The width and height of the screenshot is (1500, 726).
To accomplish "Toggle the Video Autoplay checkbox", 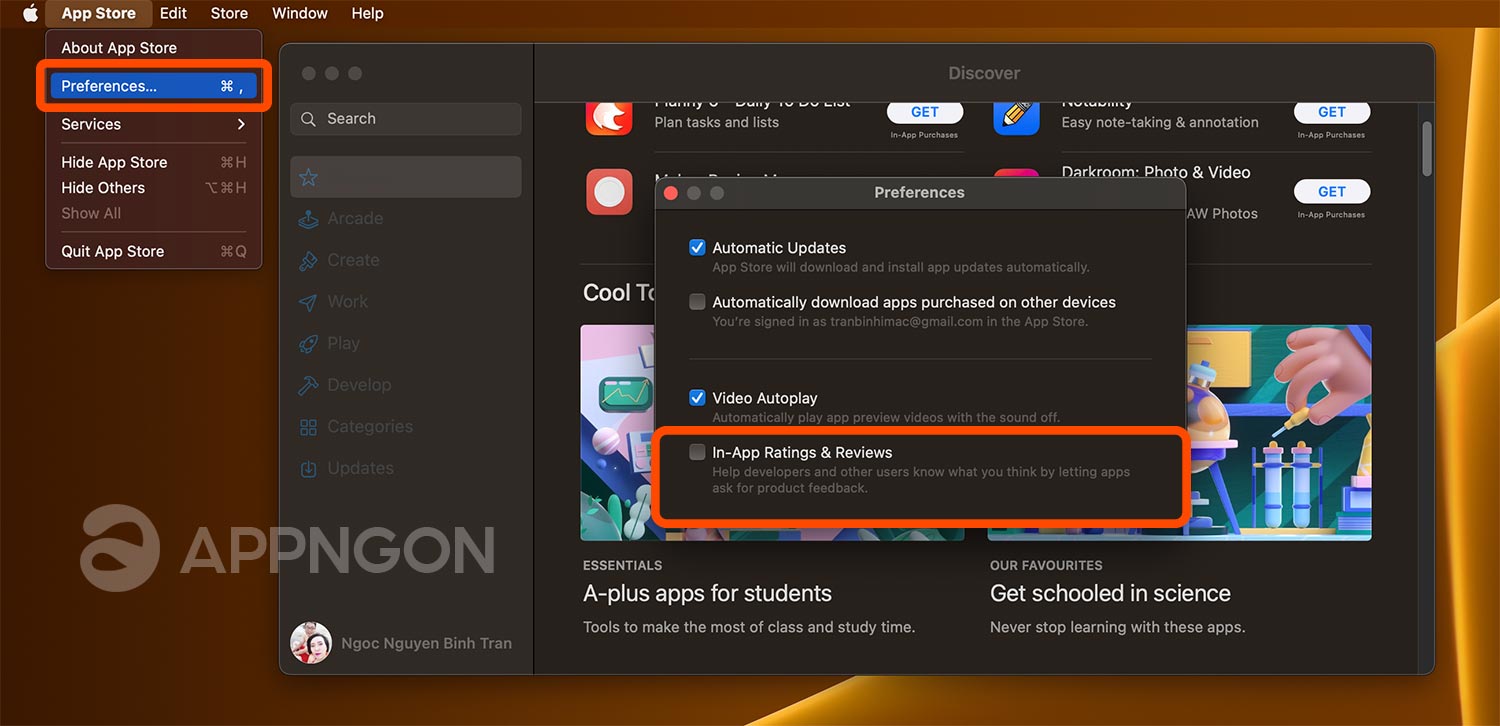I will click(697, 398).
